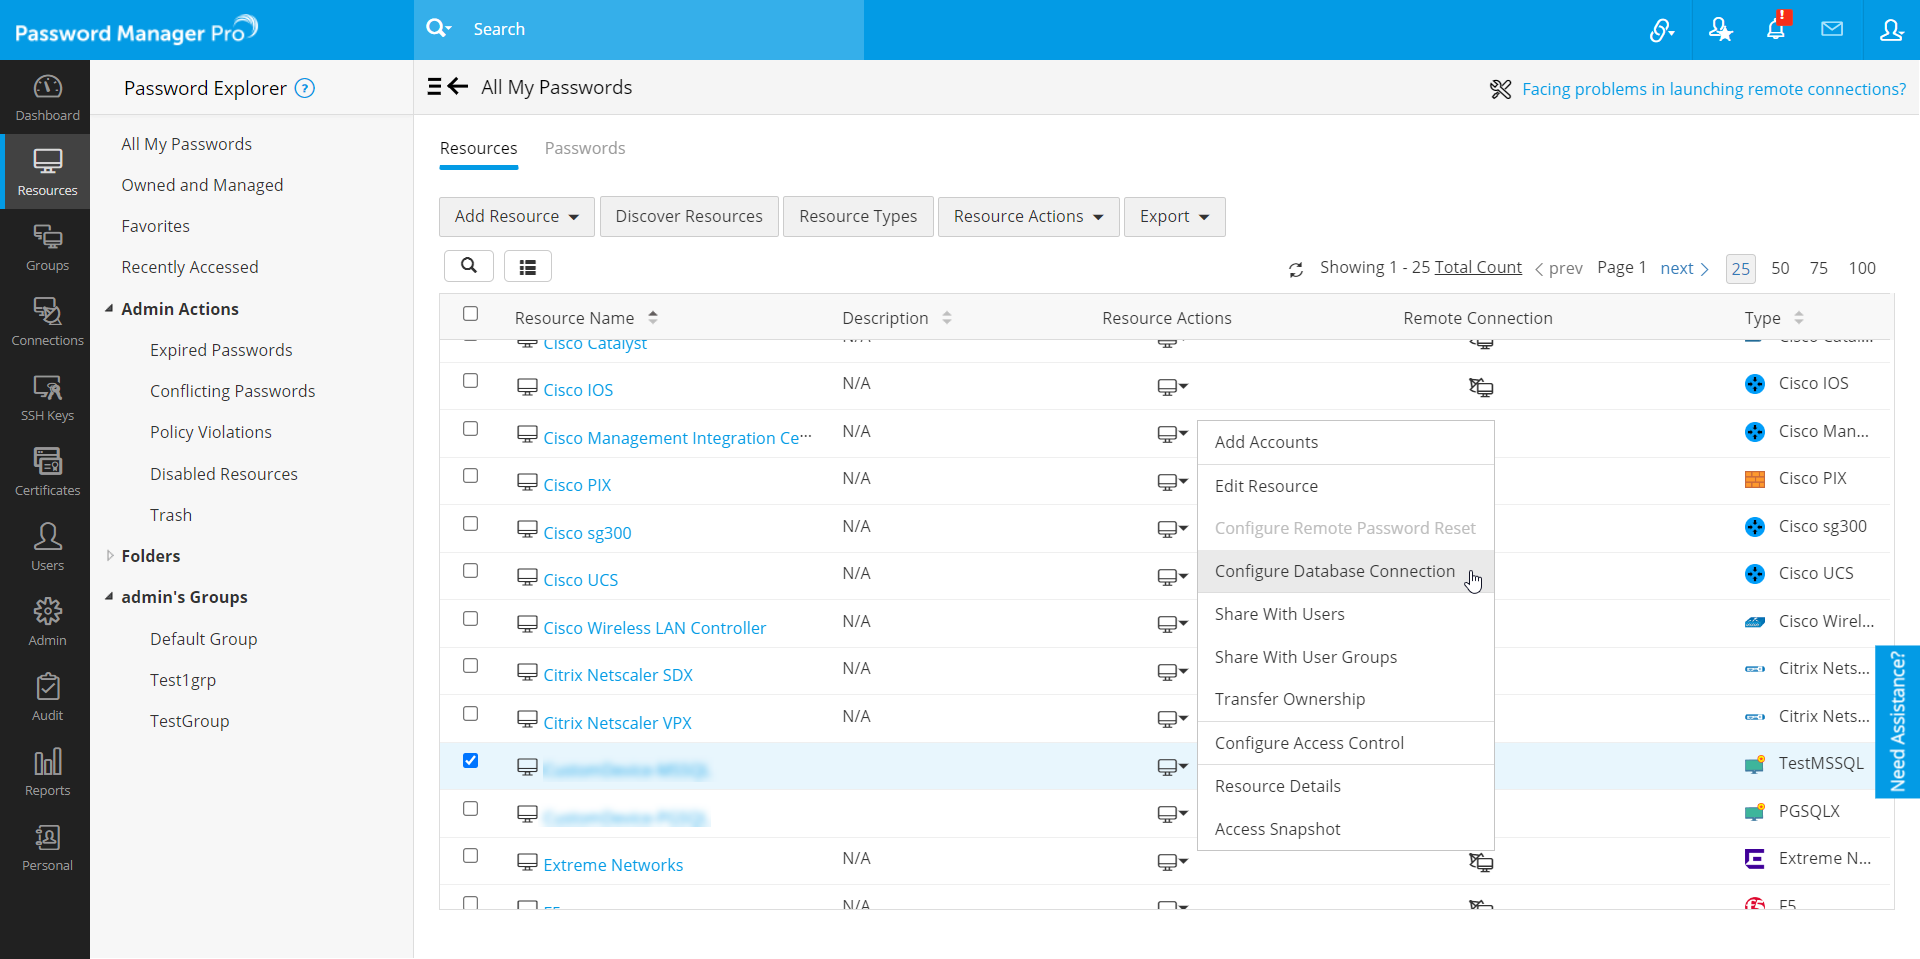Open the SSH Keys section
1920x959 pixels.
click(47, 397)
